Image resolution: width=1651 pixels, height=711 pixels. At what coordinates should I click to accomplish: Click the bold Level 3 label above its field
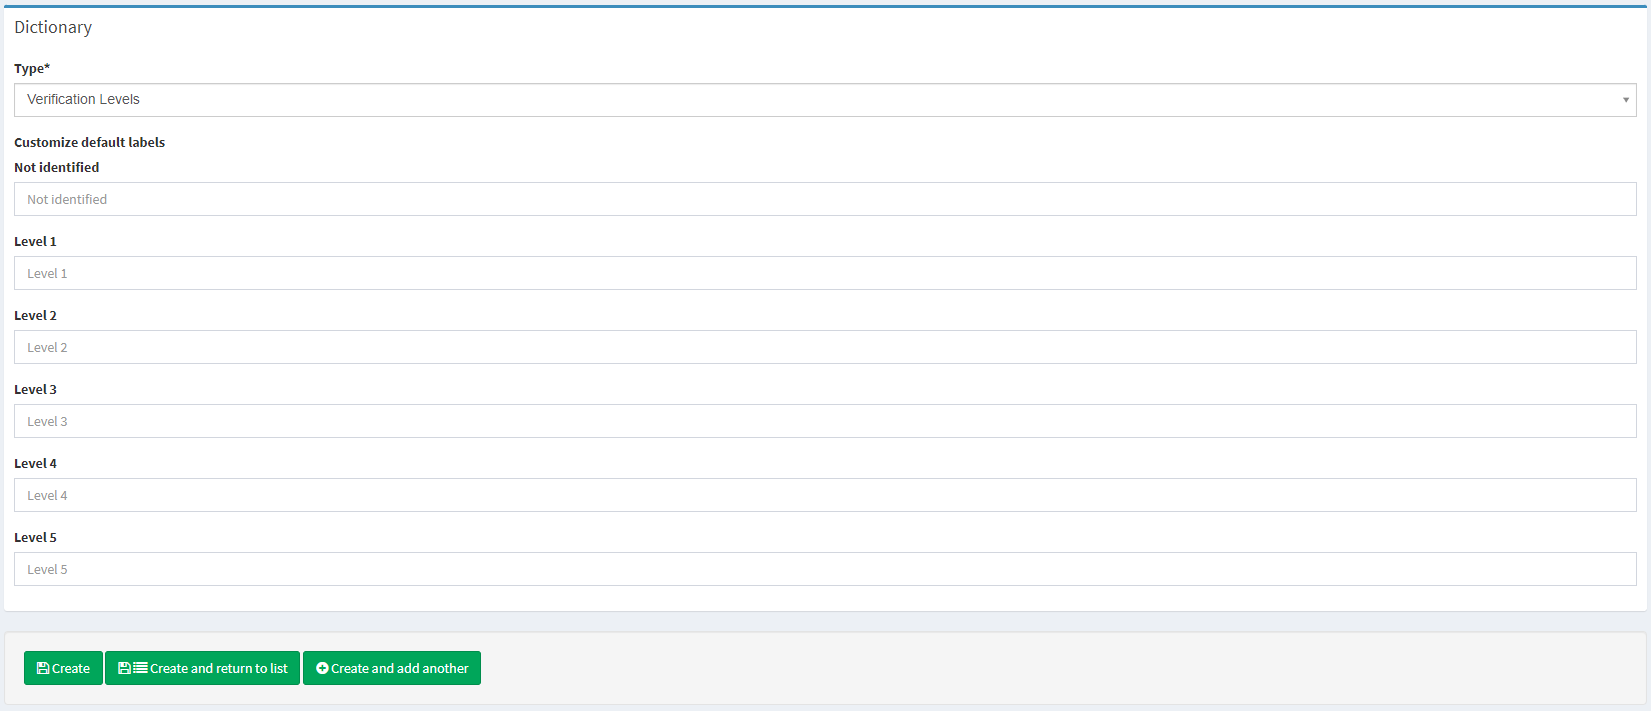coord(35,389)
